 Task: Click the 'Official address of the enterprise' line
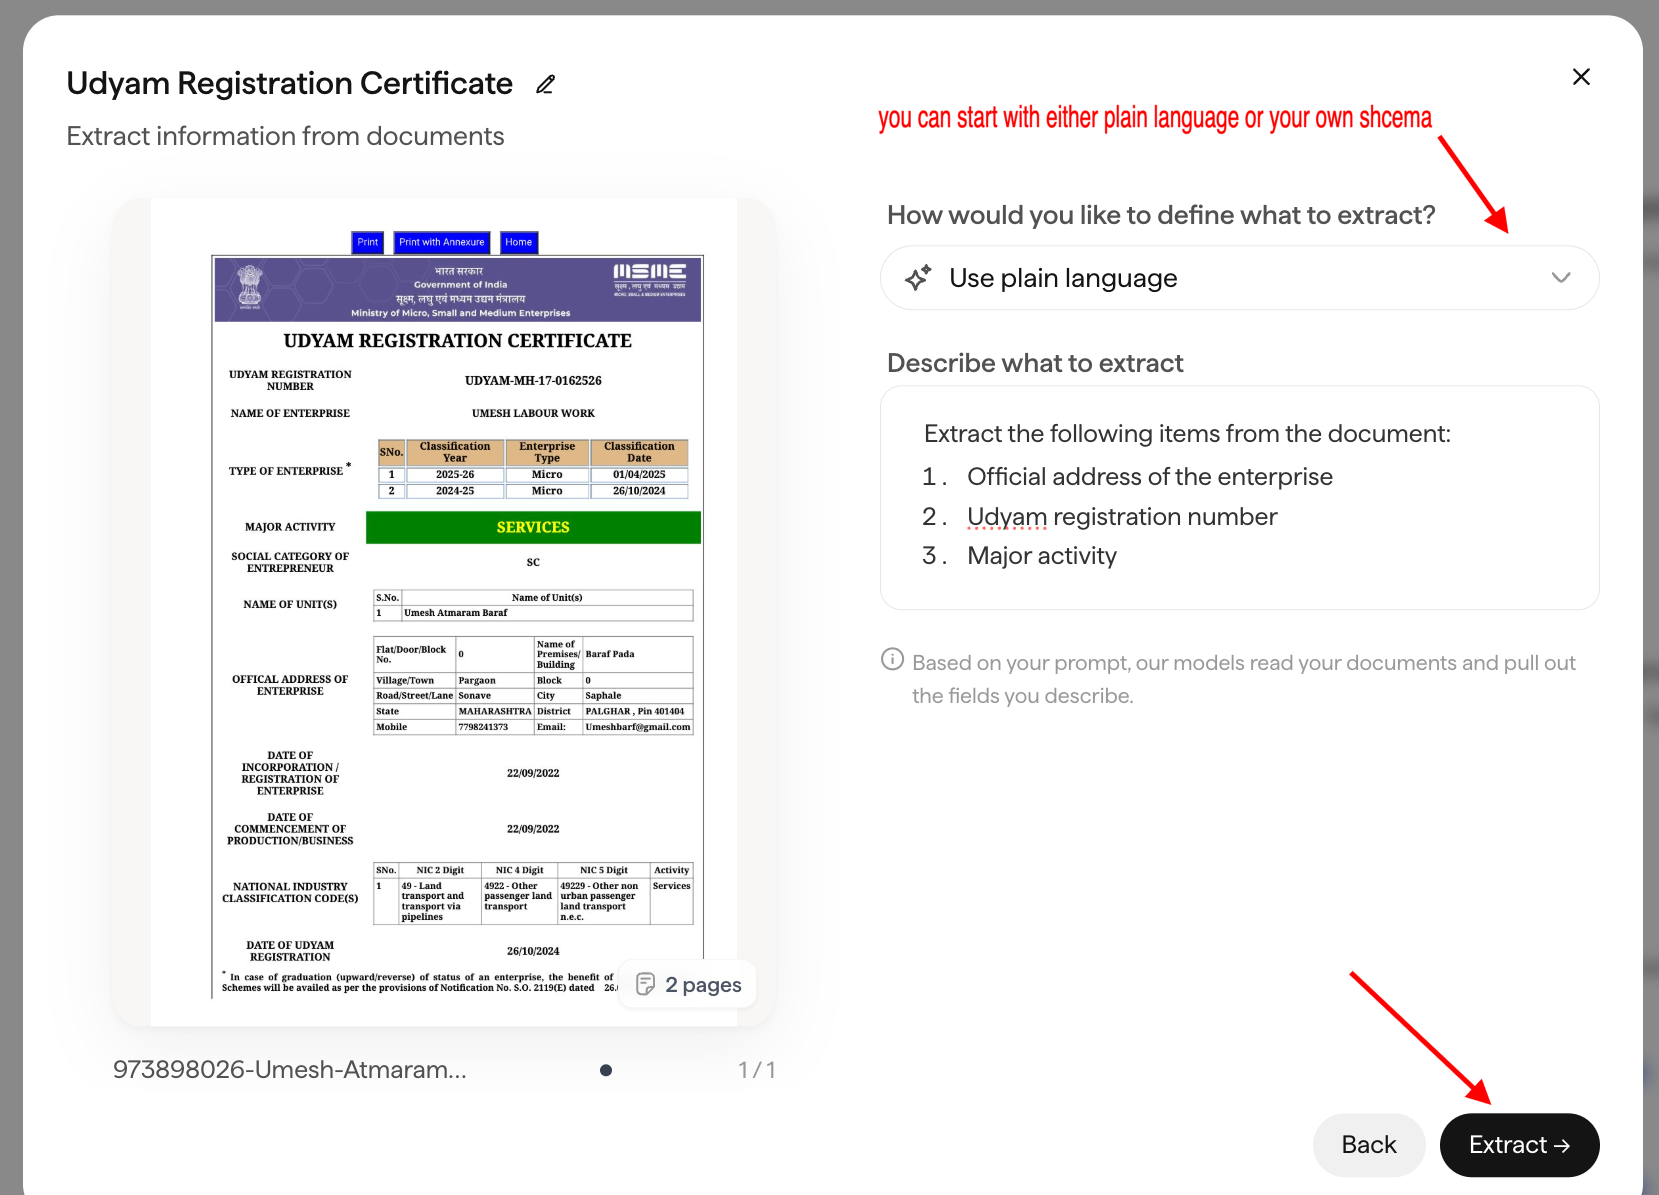click(x=1150, y=477)
